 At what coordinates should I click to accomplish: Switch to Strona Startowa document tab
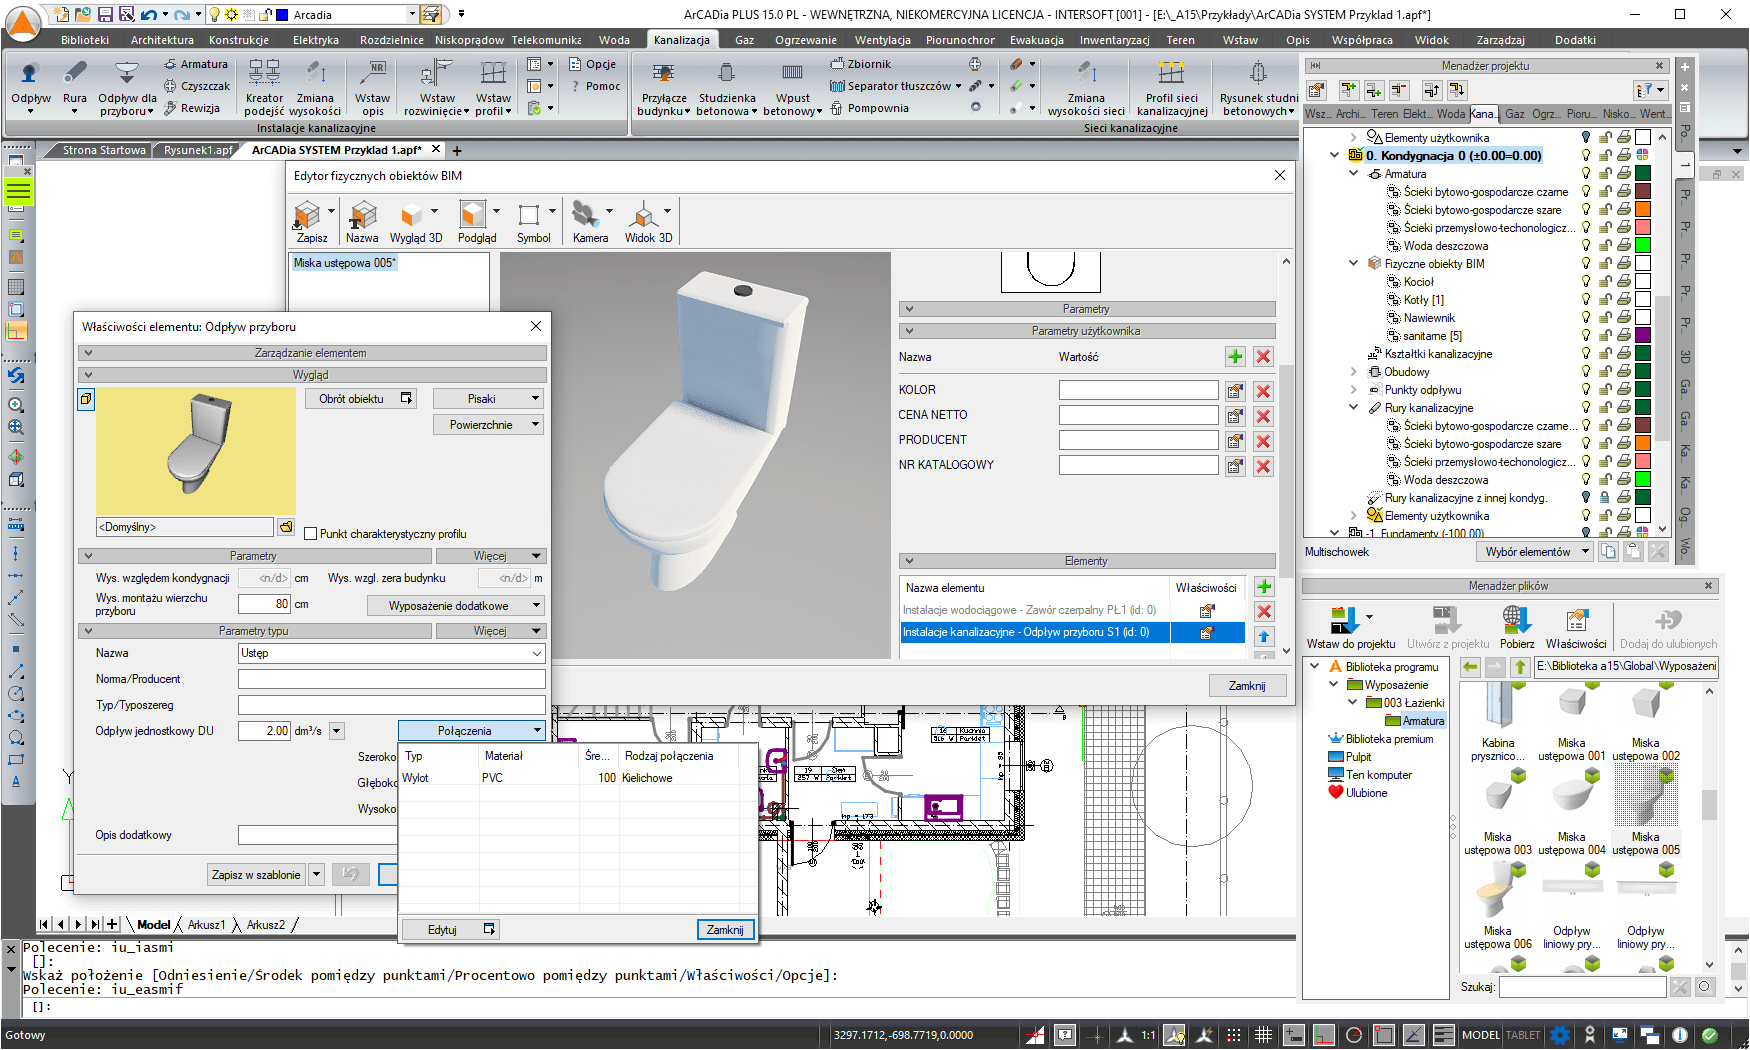(104, 150)
